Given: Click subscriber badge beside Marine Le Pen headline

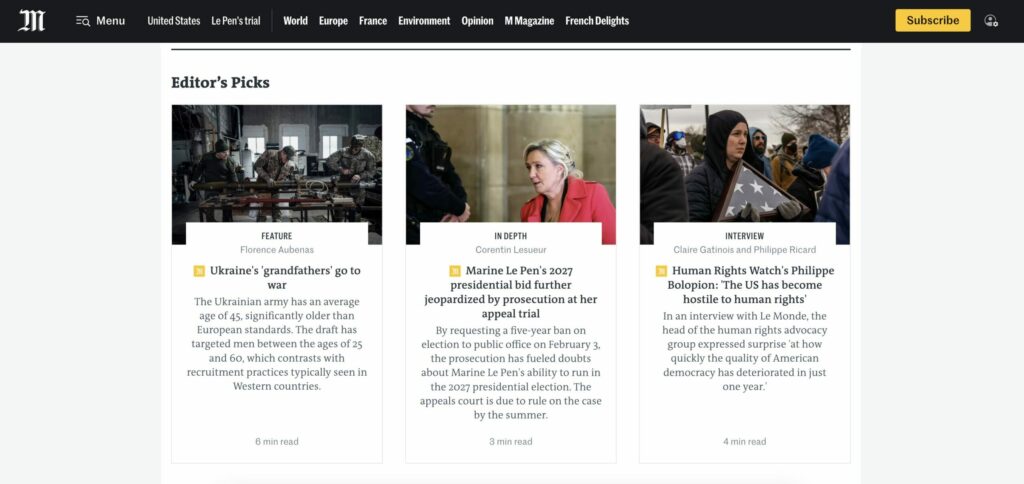Looking at the screenshot, I should coord(455,271).
